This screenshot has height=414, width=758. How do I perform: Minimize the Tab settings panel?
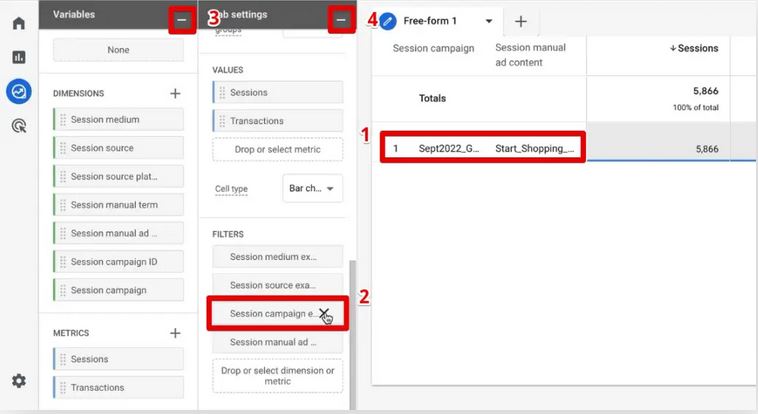[x=341, y=20]
